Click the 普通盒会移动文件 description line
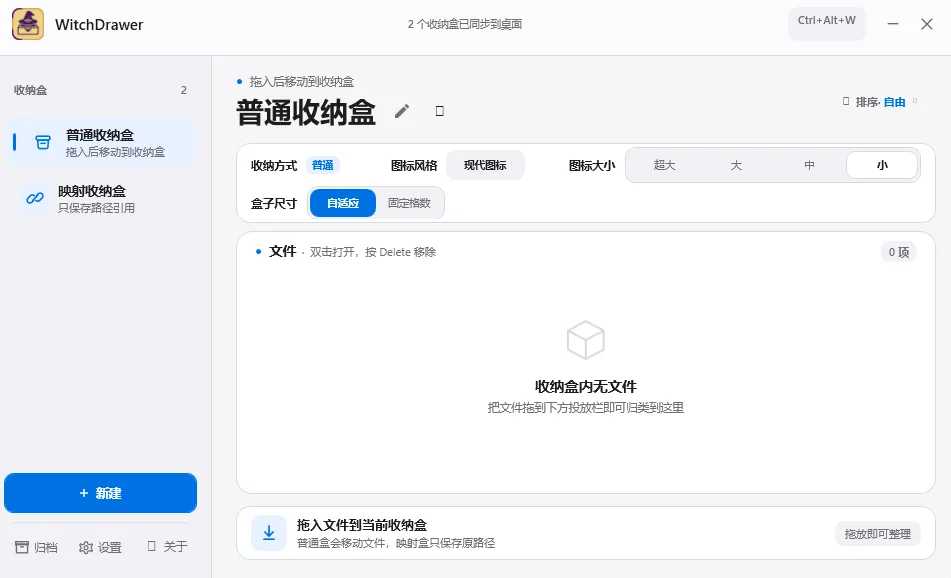This screenshot has width=951, height=578. pyautogui.click(x=396, y=543)
